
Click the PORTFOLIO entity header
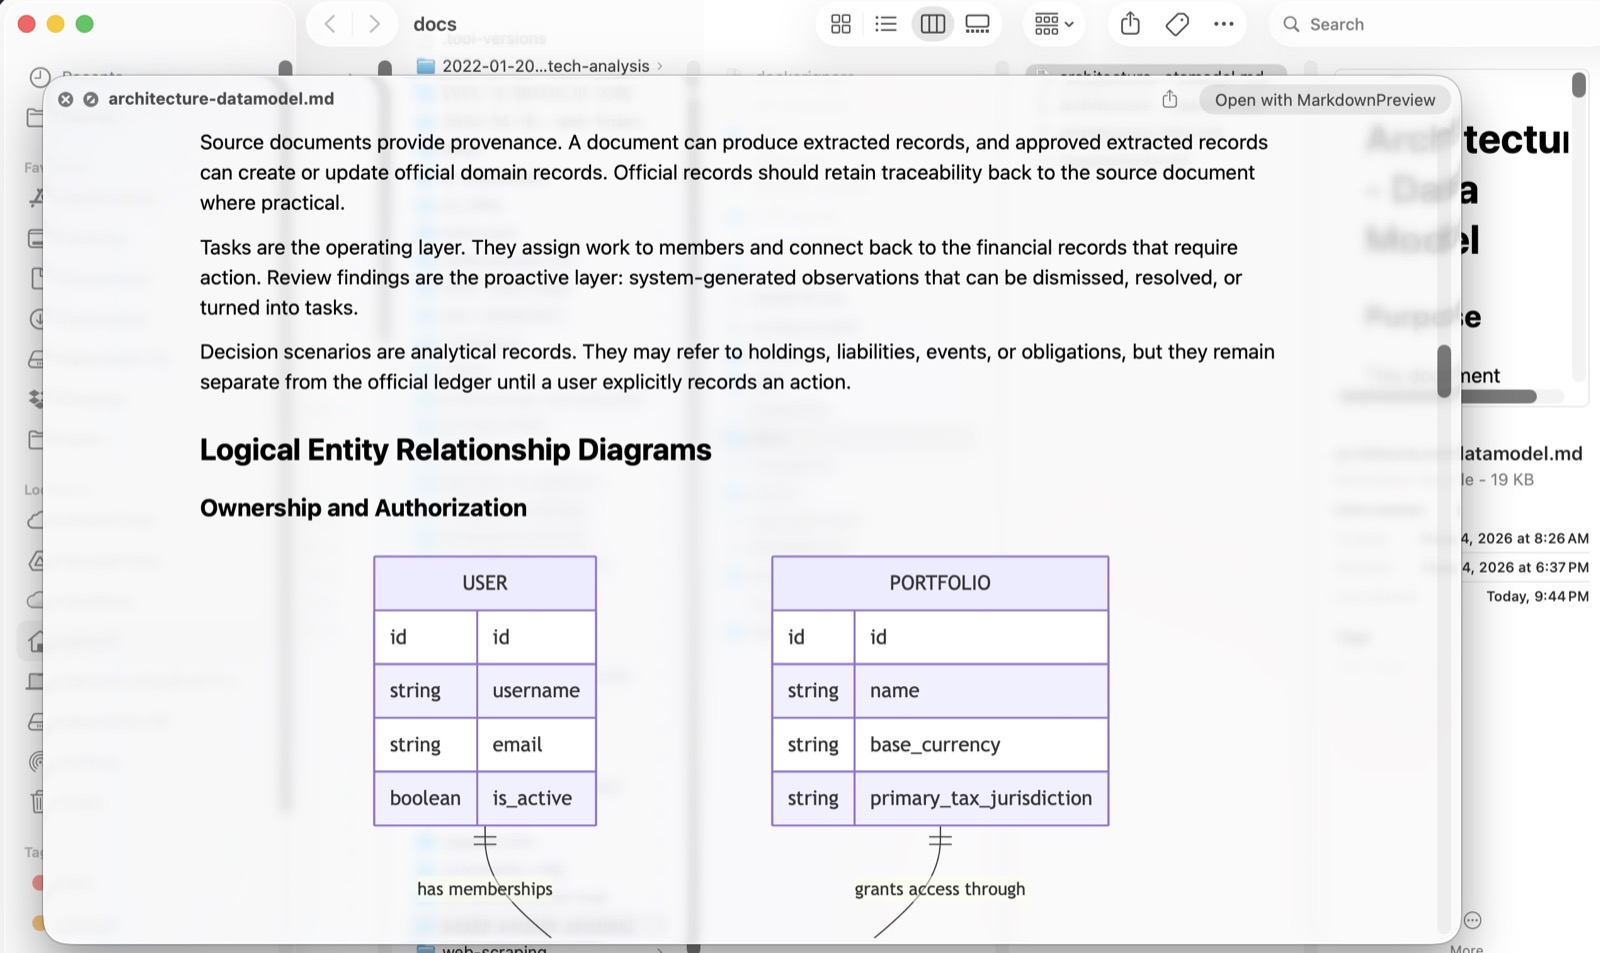940,583
